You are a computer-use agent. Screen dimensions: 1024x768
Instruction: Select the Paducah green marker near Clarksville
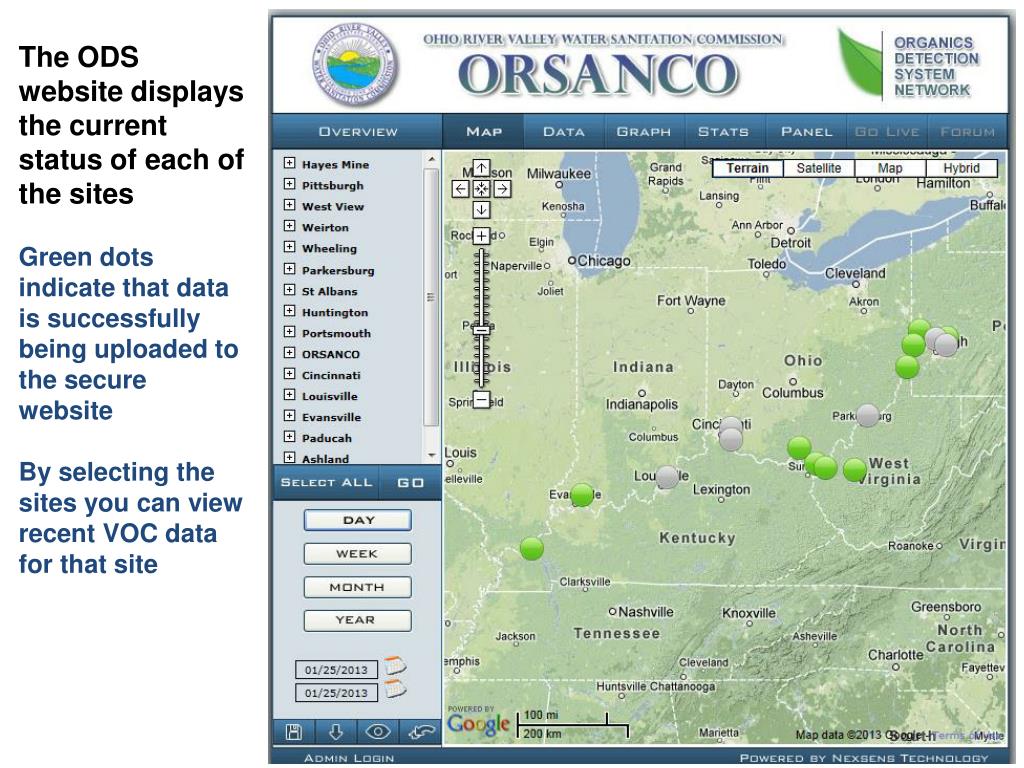coord(532,549)
